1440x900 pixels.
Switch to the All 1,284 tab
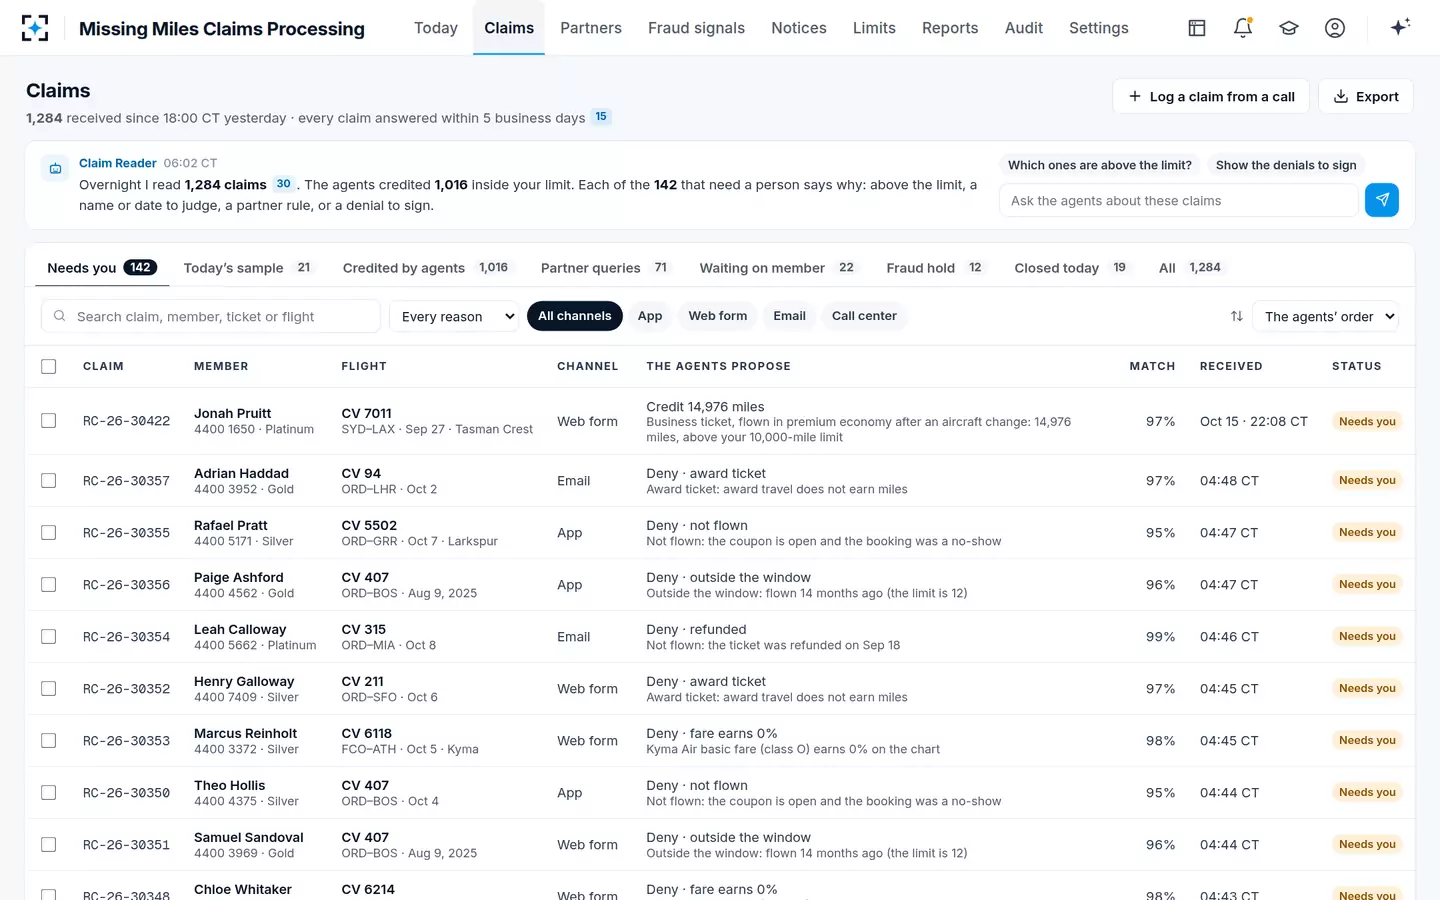(x=1190, y=268)
